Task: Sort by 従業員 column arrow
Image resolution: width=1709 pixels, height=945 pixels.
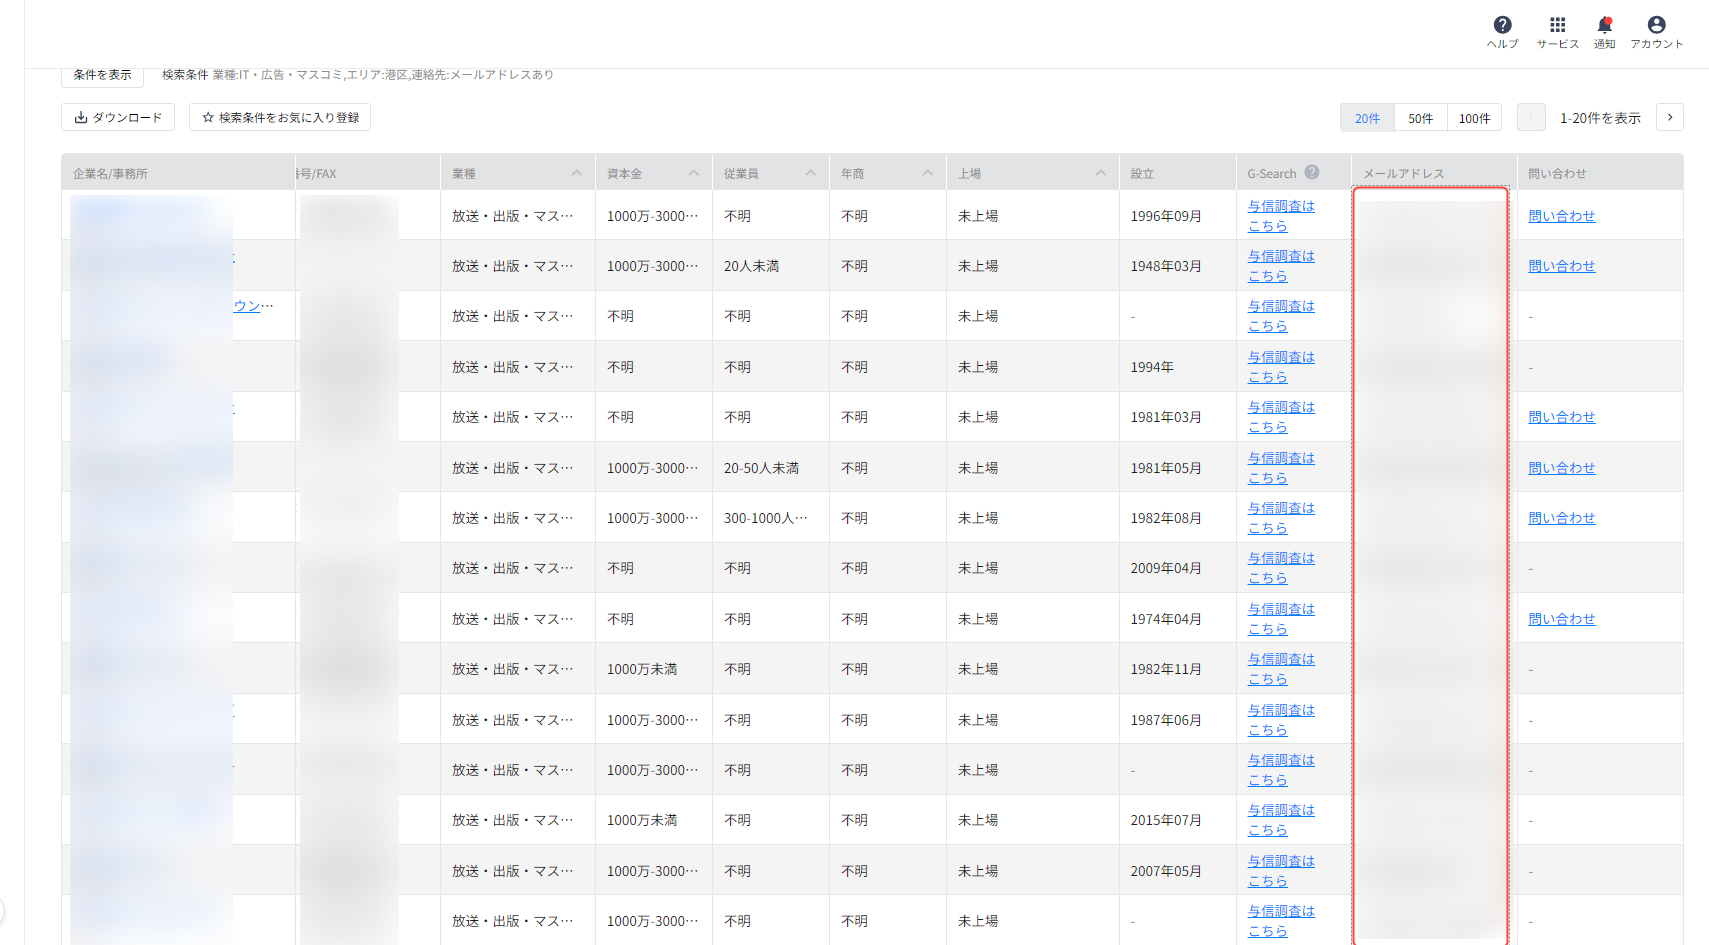Action: tap(811, 173)
